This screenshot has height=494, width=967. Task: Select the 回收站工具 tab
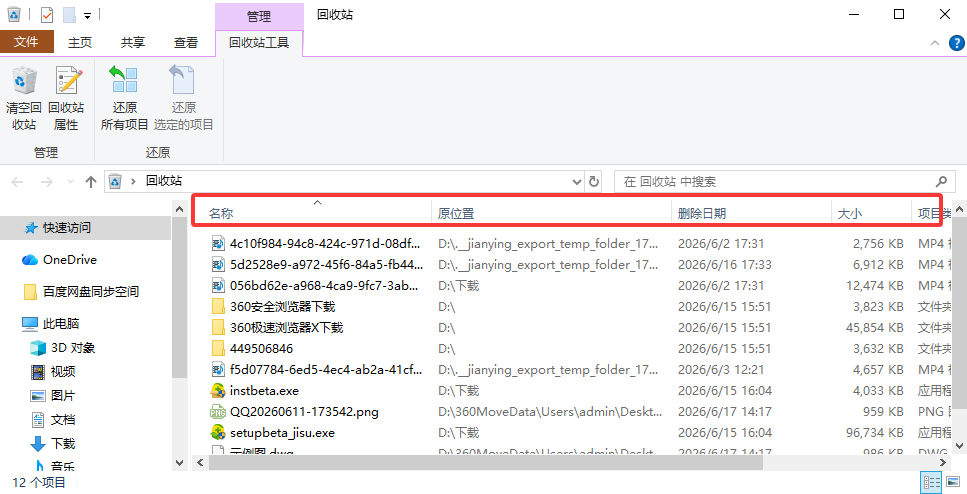259,43
